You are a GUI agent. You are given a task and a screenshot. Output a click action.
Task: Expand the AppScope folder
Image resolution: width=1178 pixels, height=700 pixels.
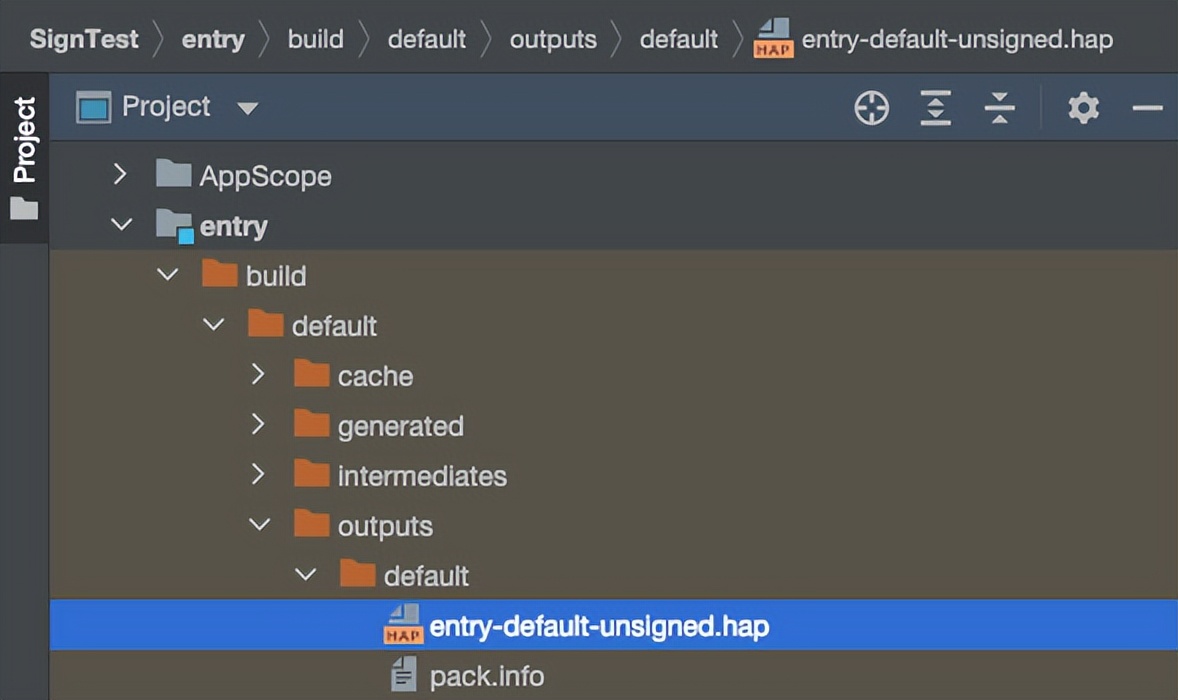pyautogui.click(x=121, y=175)
